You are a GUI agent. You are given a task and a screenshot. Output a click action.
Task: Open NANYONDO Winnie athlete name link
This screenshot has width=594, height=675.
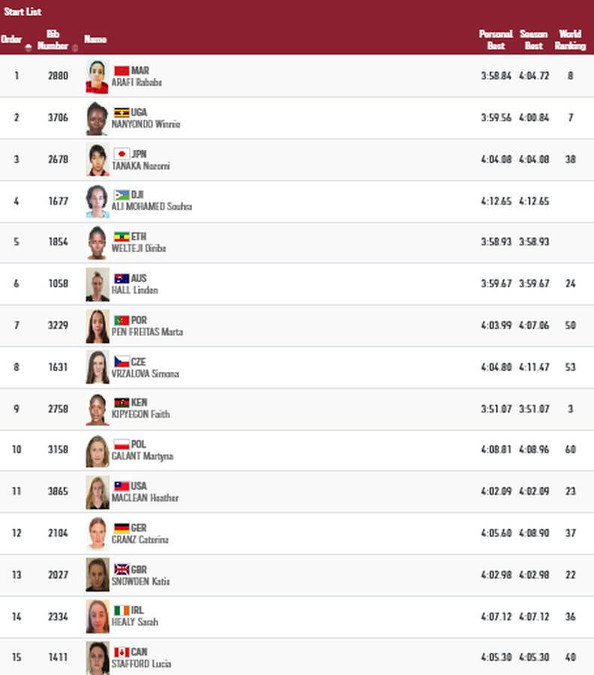tap(146, 124)
